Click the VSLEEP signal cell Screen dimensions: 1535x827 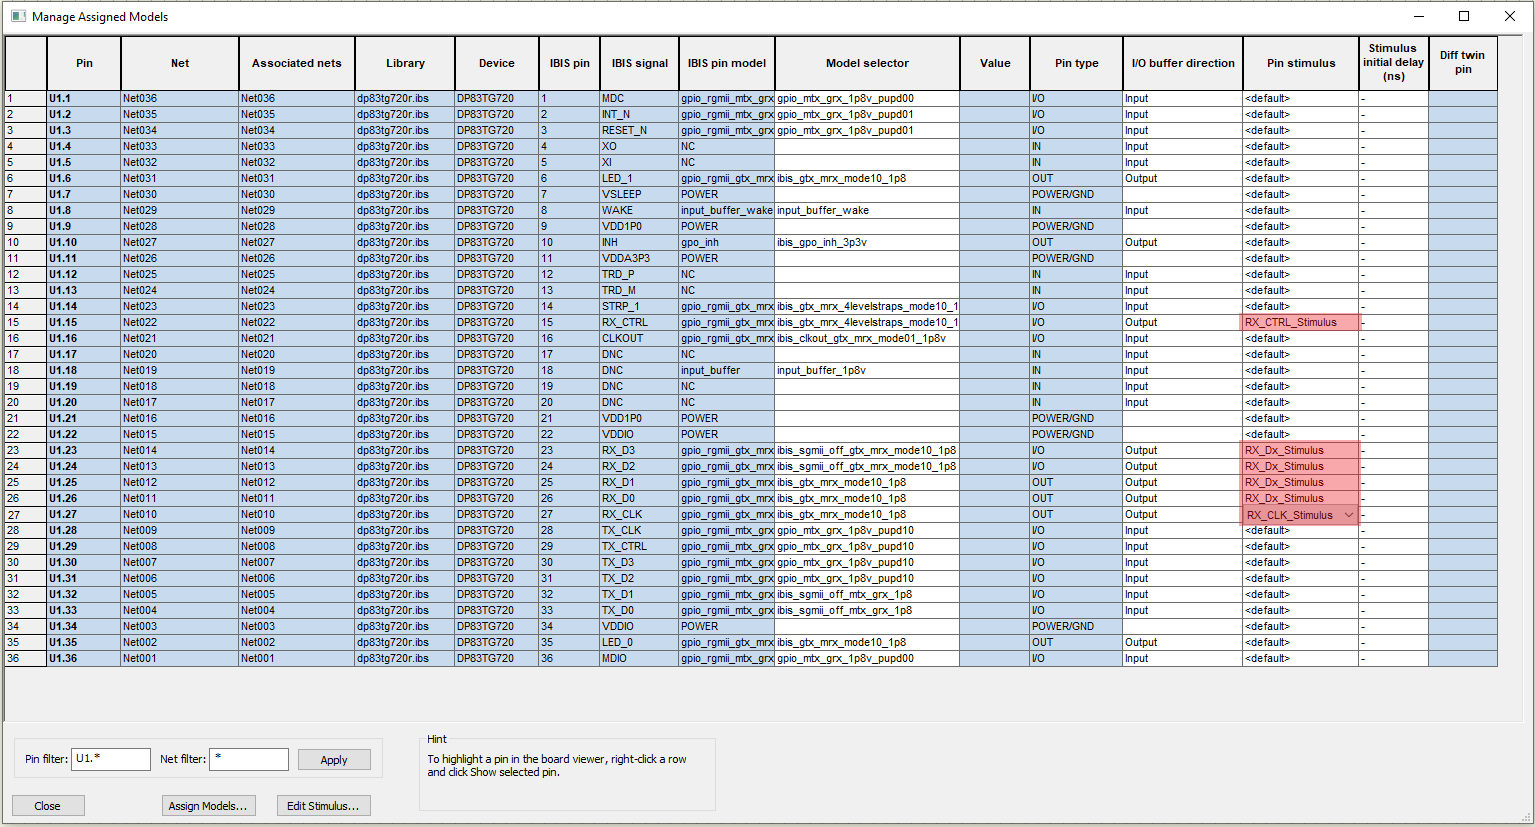tap(640, 194)
